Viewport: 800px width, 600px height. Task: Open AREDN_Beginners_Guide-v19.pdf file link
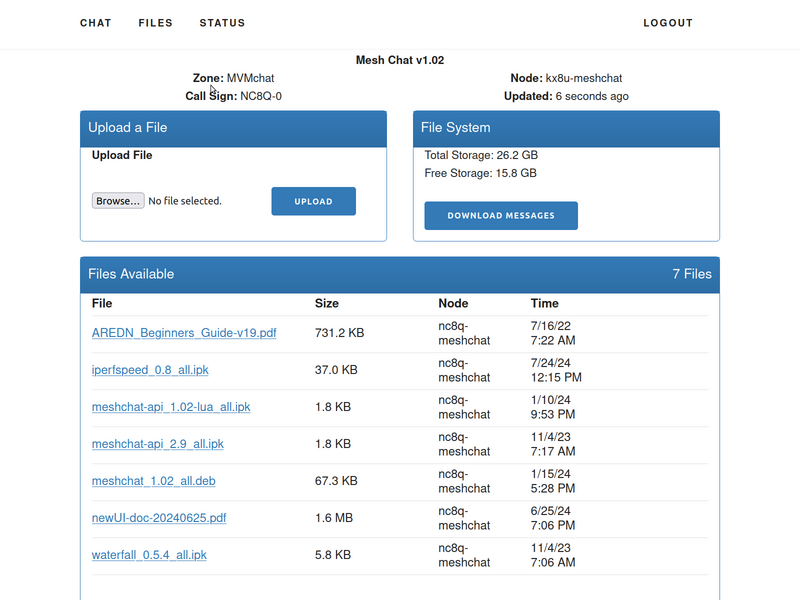coord(184,333)
